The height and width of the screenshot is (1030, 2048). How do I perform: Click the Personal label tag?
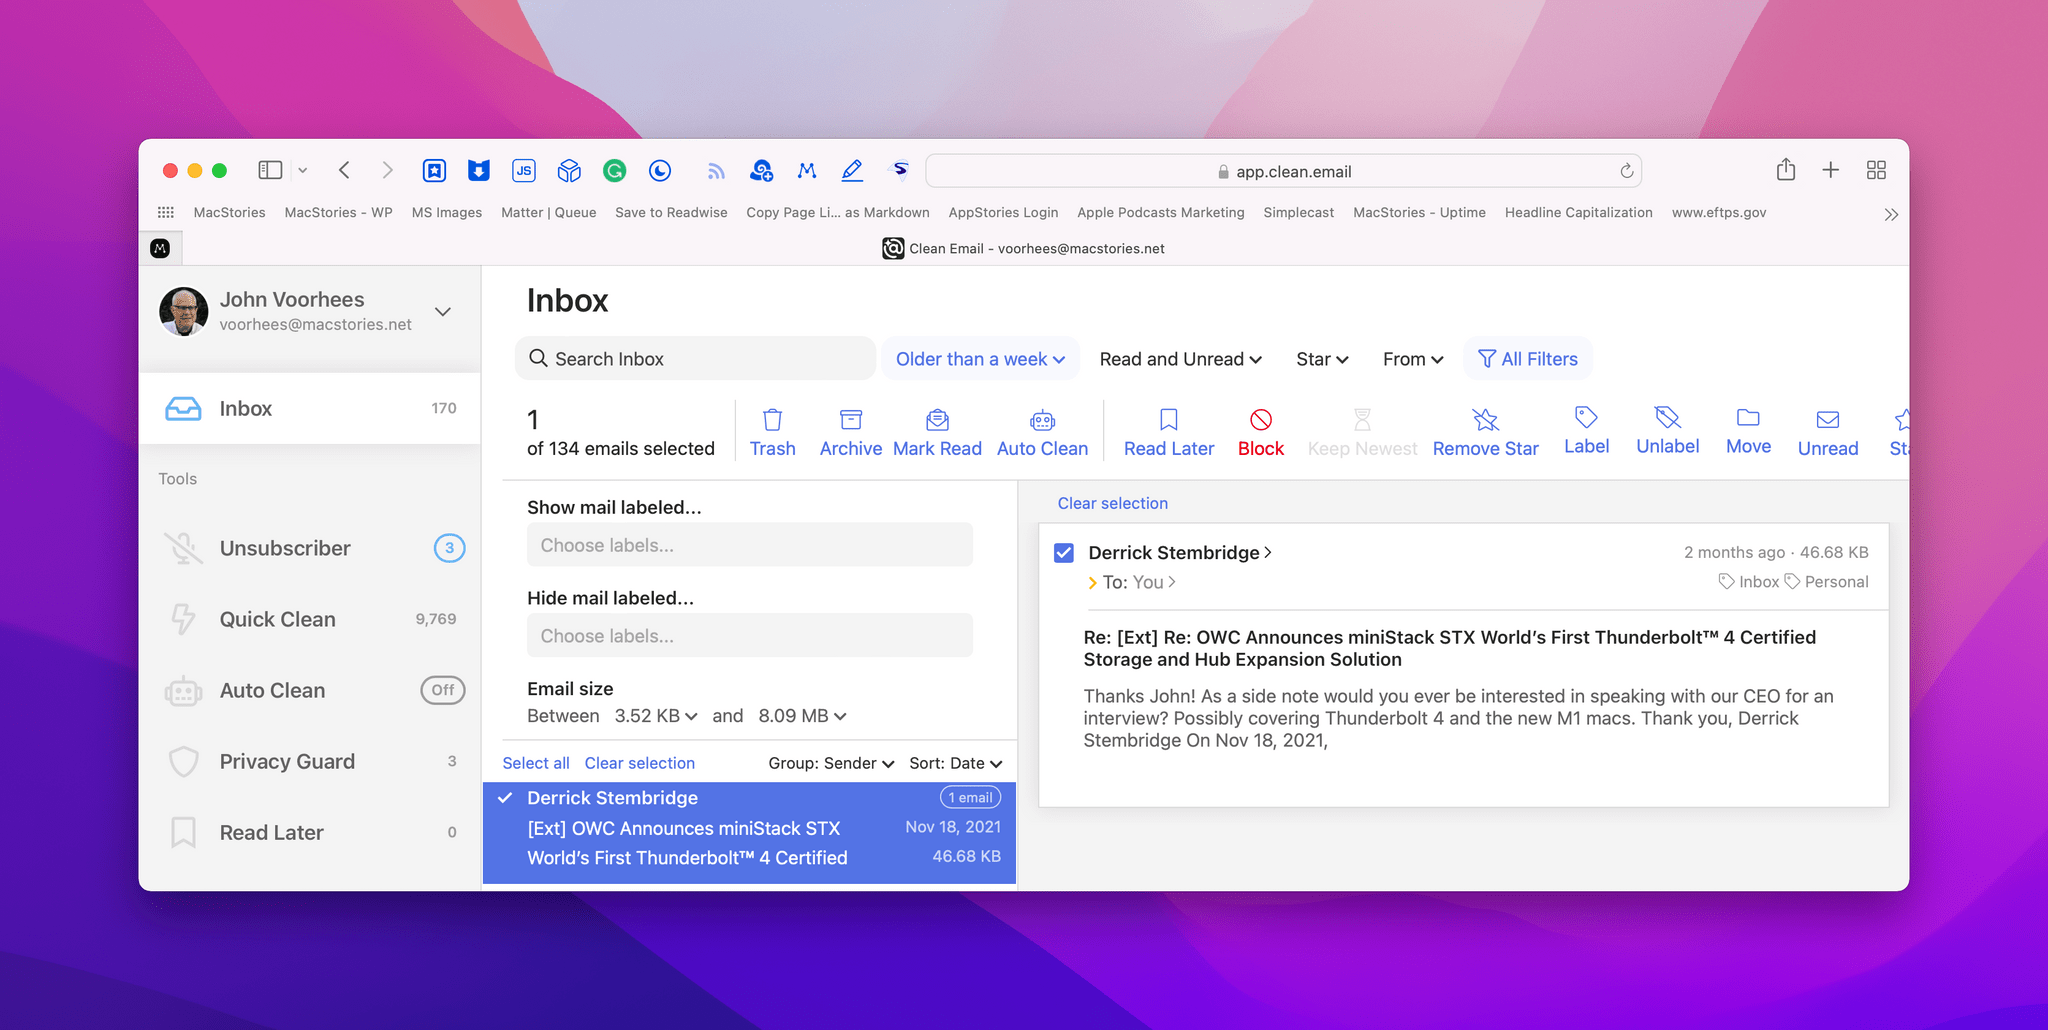[x=1827, y=582]
